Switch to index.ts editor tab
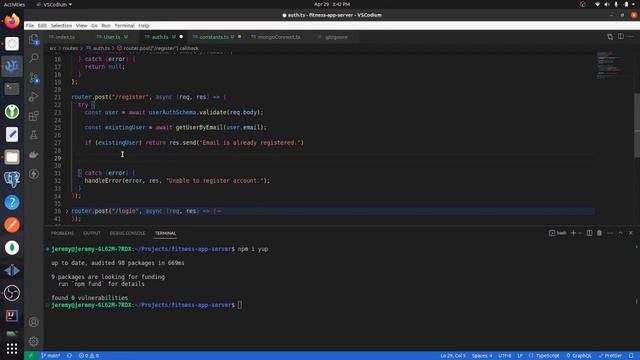The width and height of the screenshot is (640, 360). click(65, 37)
